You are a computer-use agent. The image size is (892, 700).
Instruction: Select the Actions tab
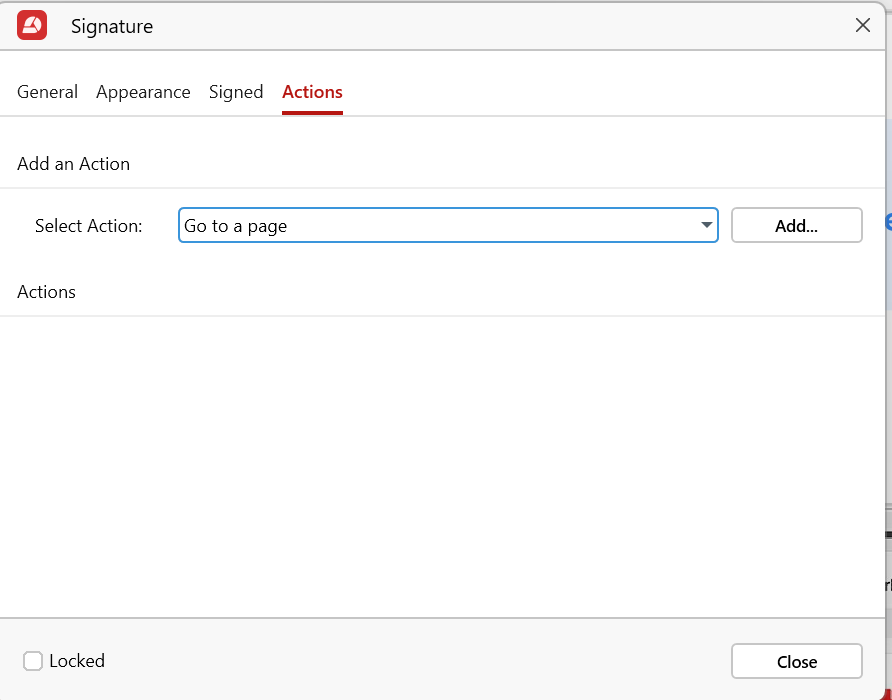pyautogui.click(x=312, y=92)
